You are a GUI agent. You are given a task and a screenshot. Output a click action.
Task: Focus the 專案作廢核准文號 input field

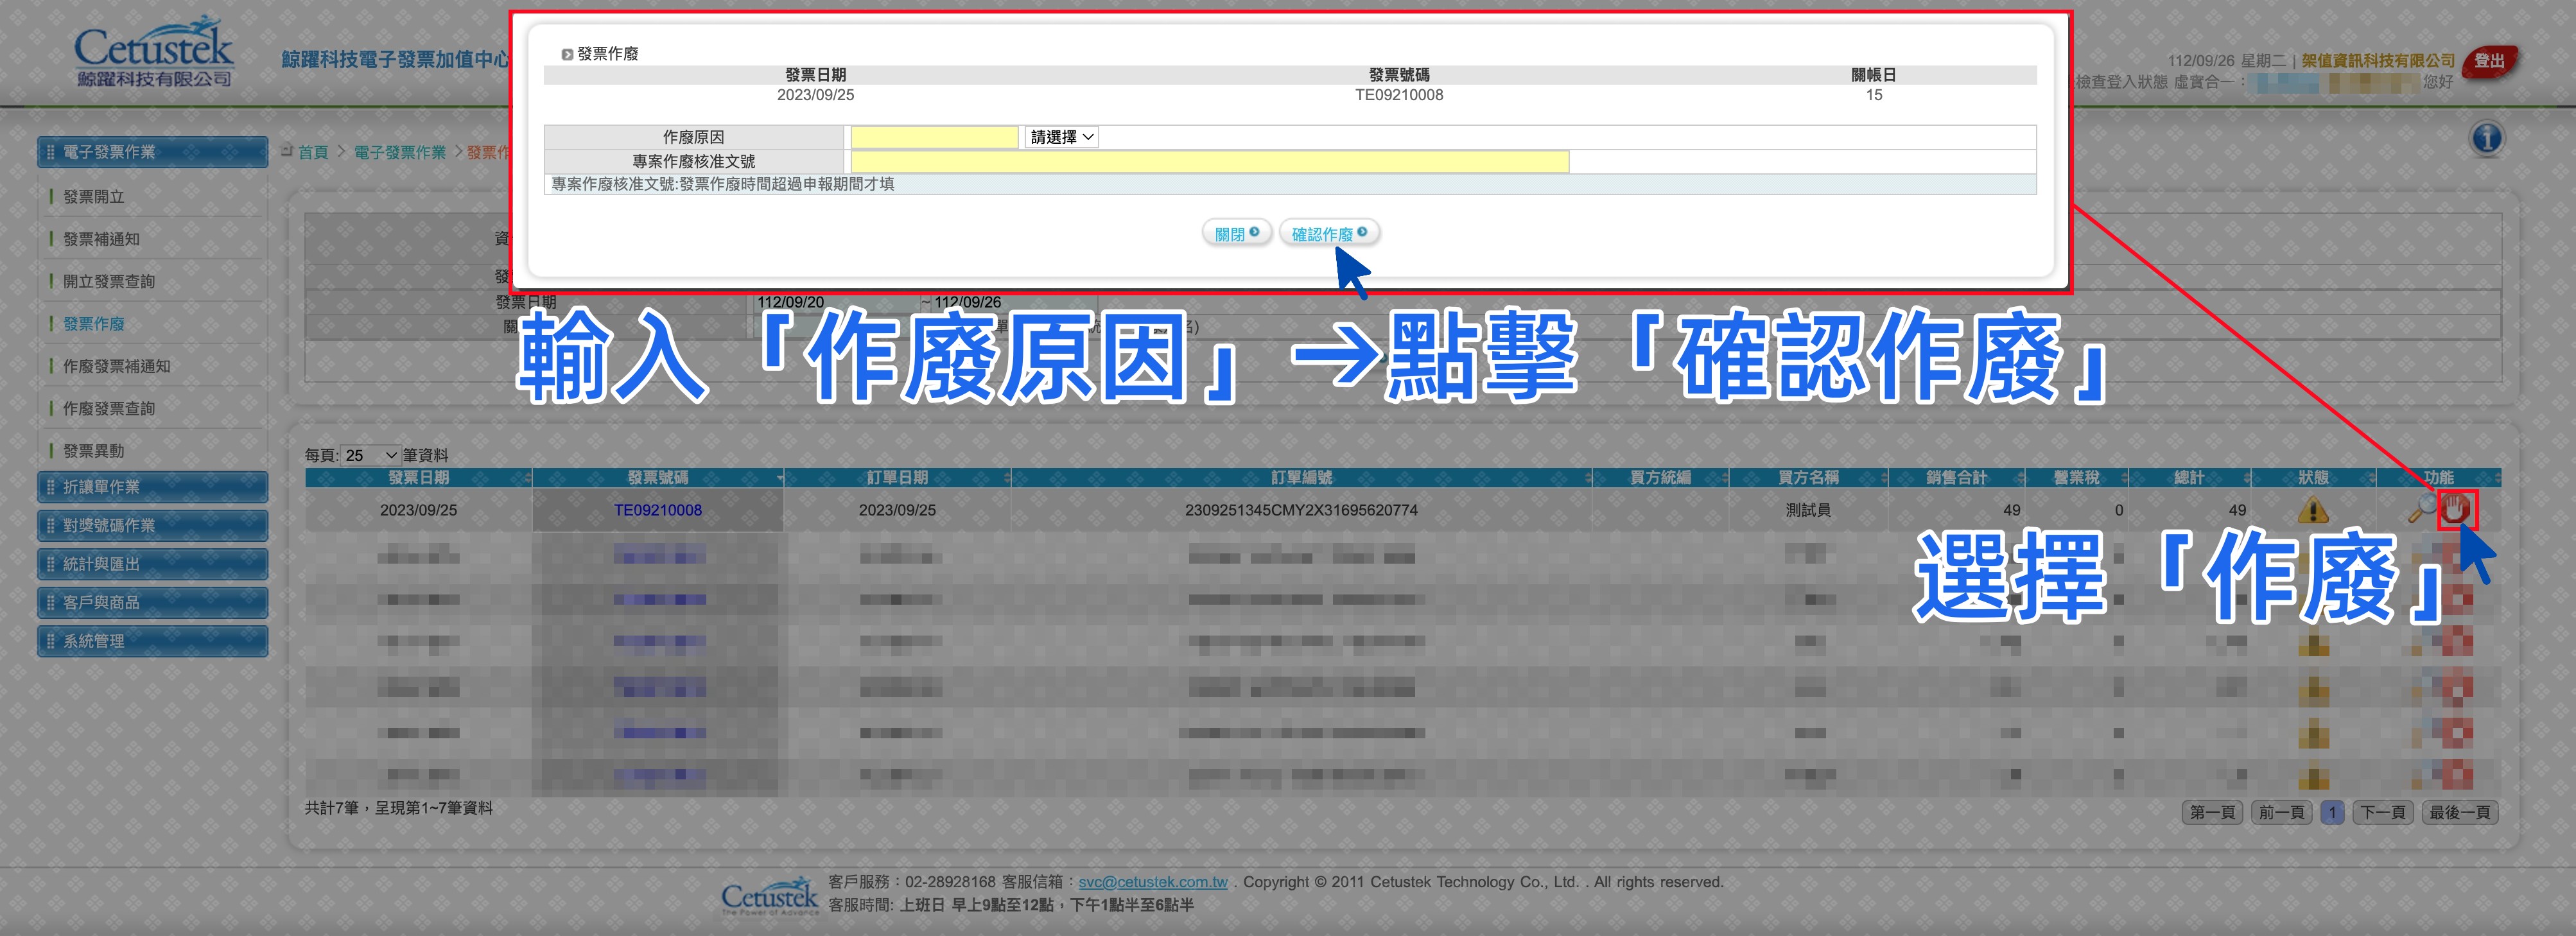pos(1209,161)
